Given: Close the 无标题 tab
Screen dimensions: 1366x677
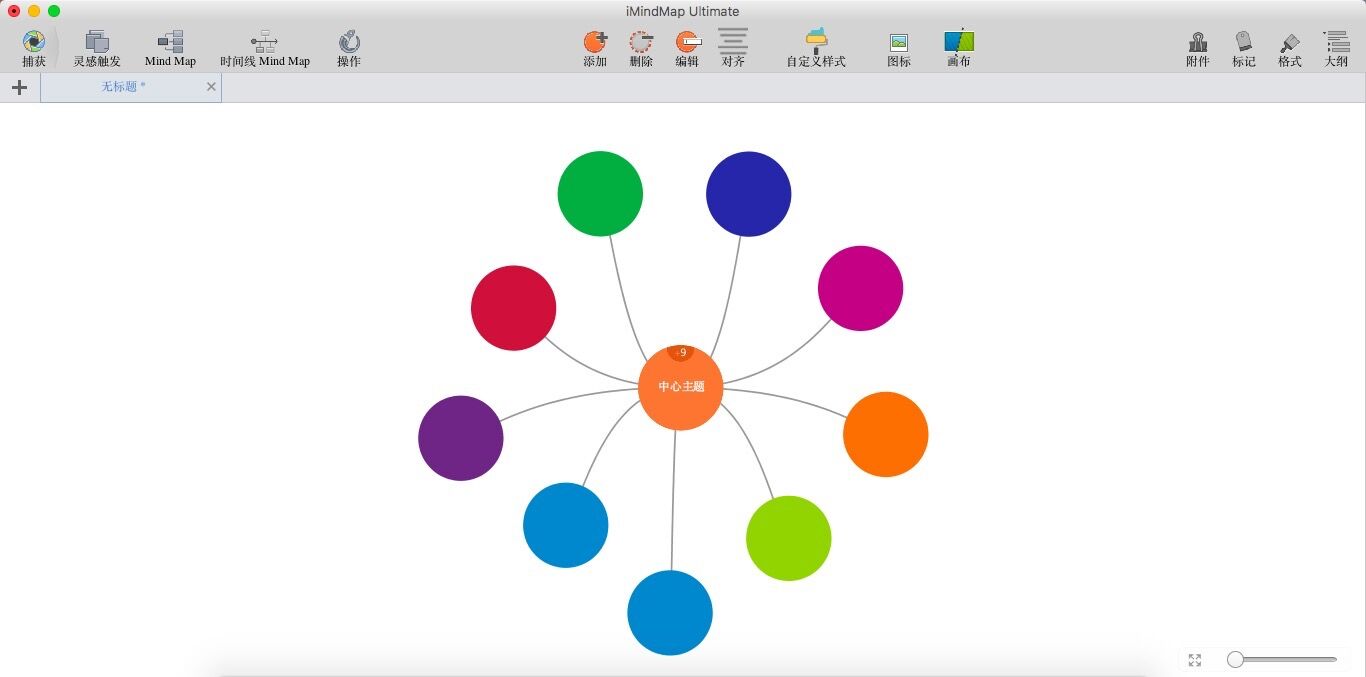Looking at the screenshot, I should pos(211,87).
